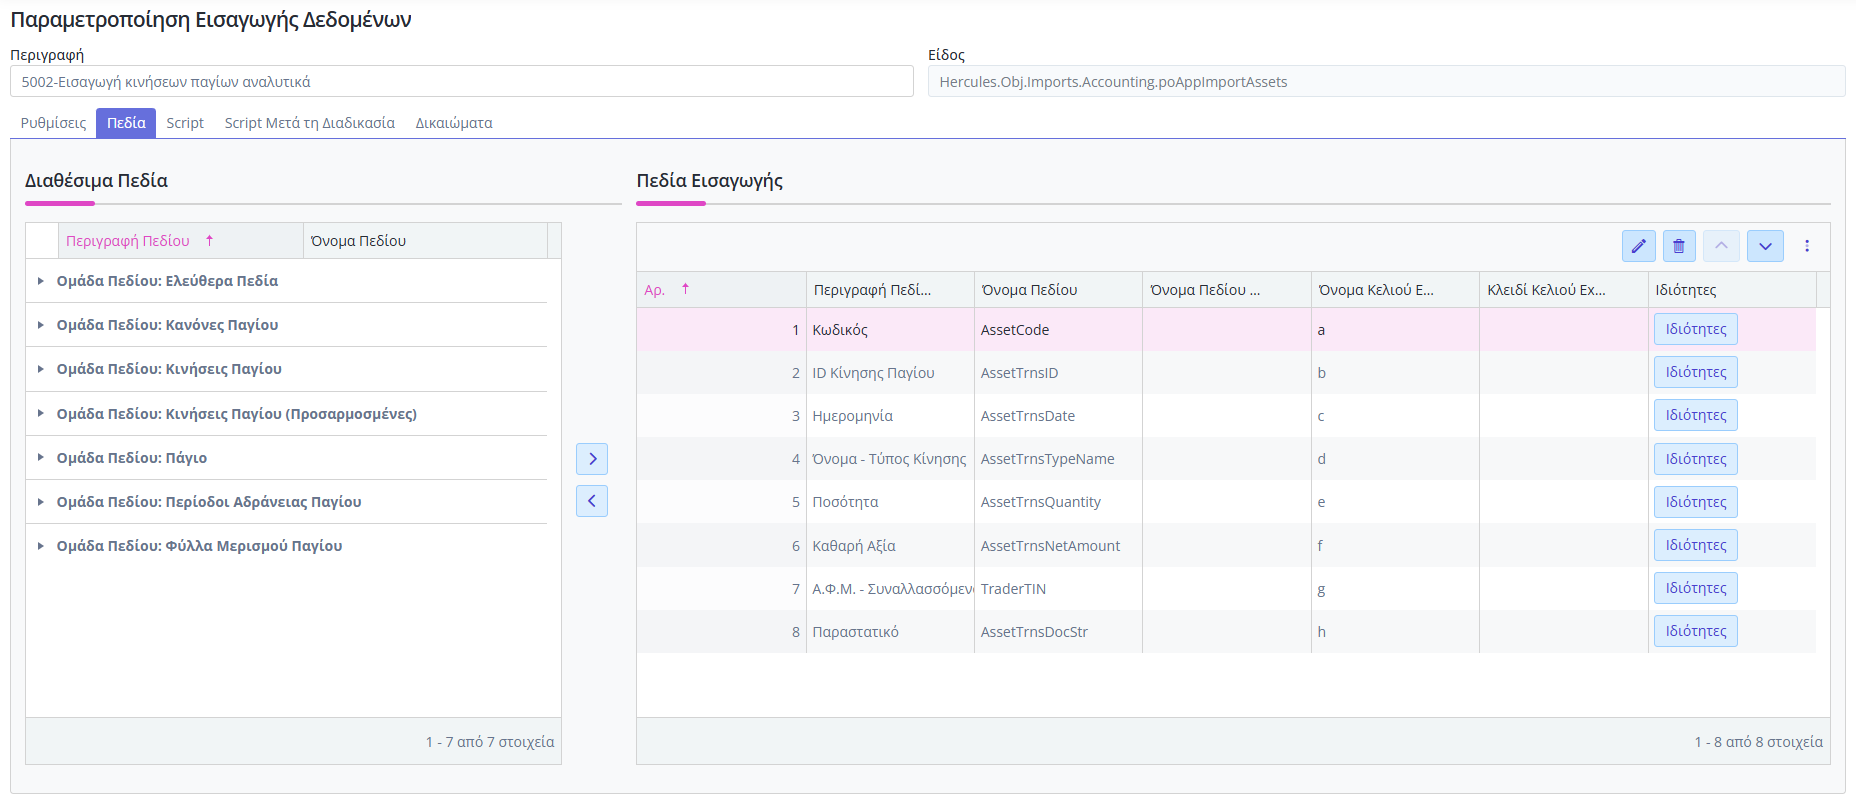Expand group Κανόνες Παγίου
This screenshot has width=1856, height=800.
coord(40,325)
